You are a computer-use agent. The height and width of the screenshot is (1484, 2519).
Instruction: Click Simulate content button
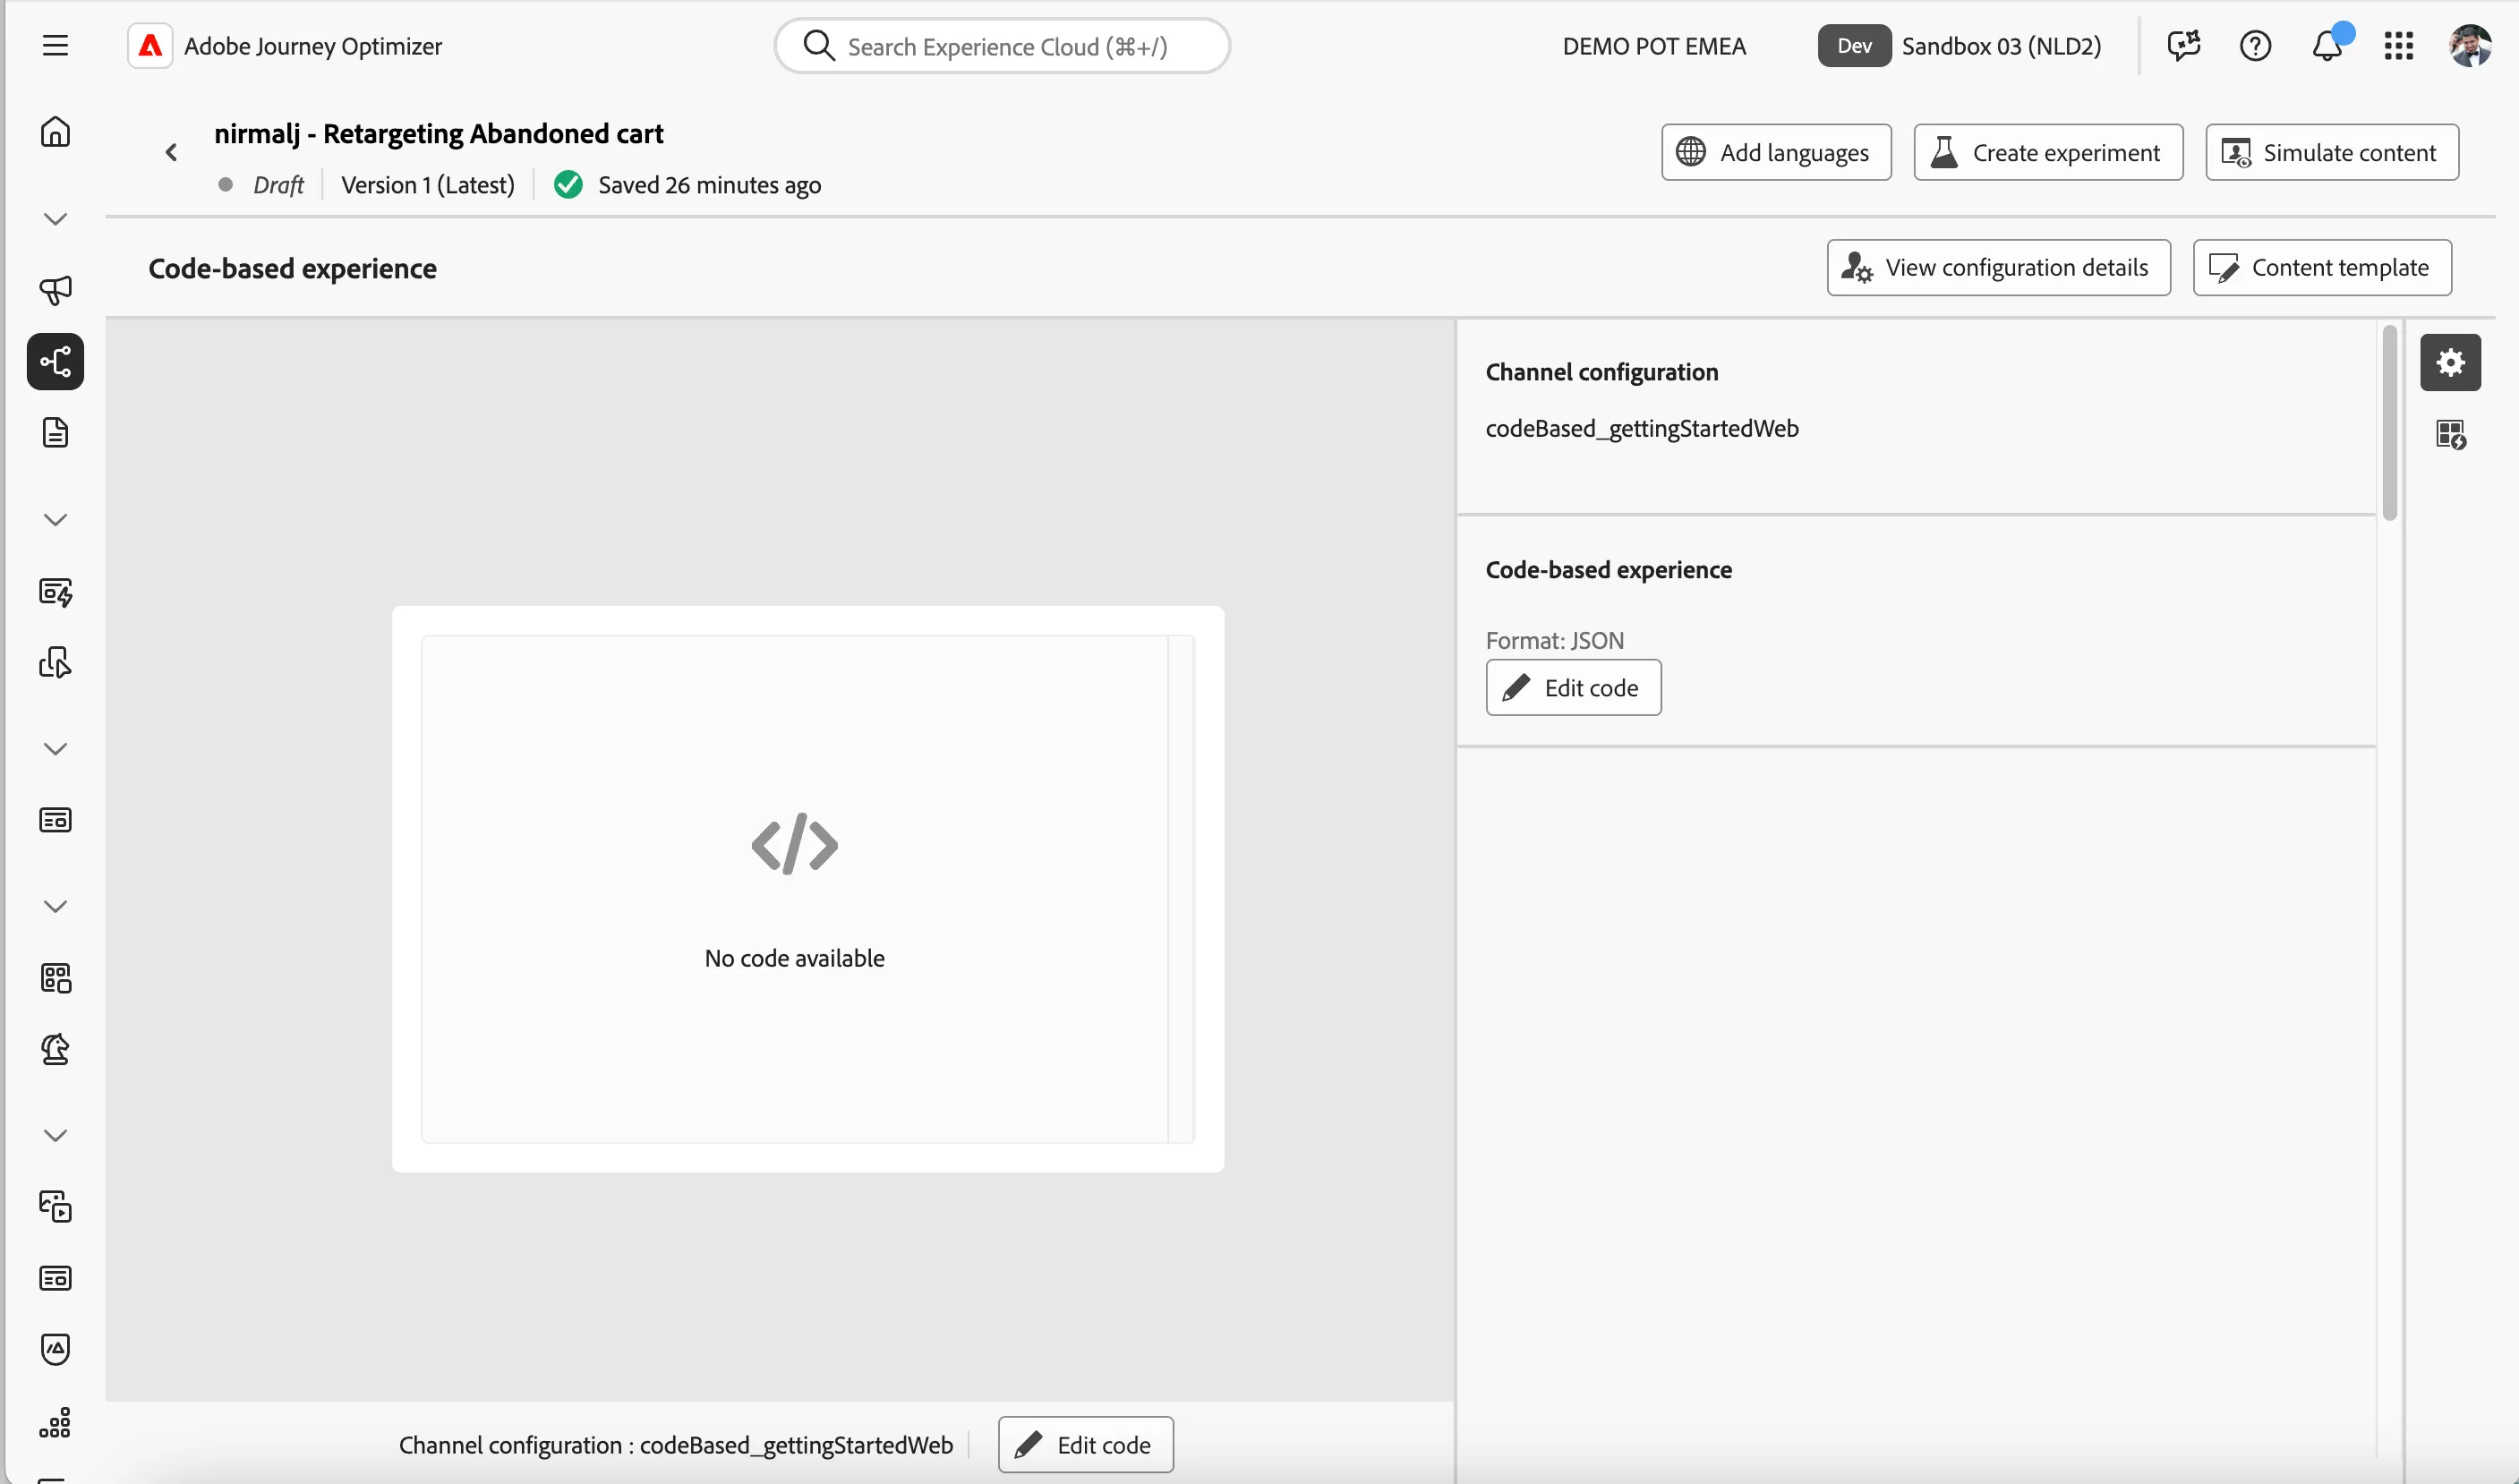[x=2332, y=152]
